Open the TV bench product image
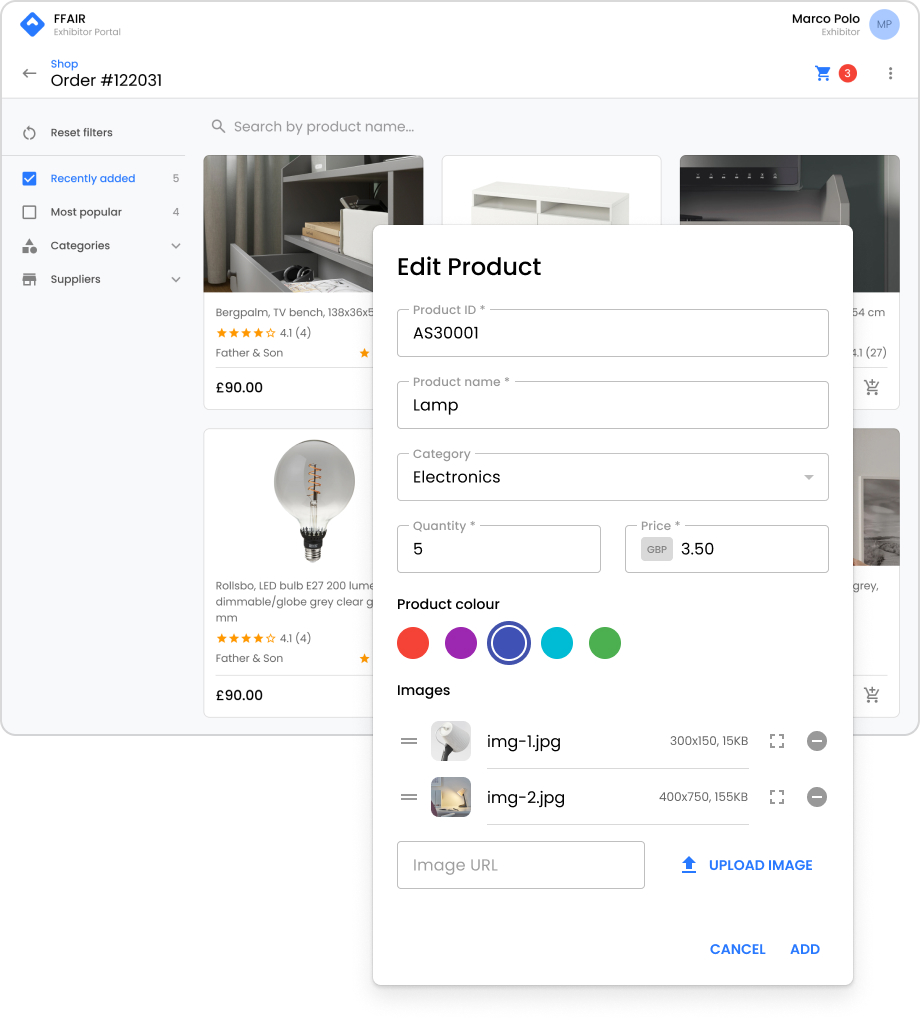Image resolution: width=920 pixels, height=1022 pixels. [288, 224]
